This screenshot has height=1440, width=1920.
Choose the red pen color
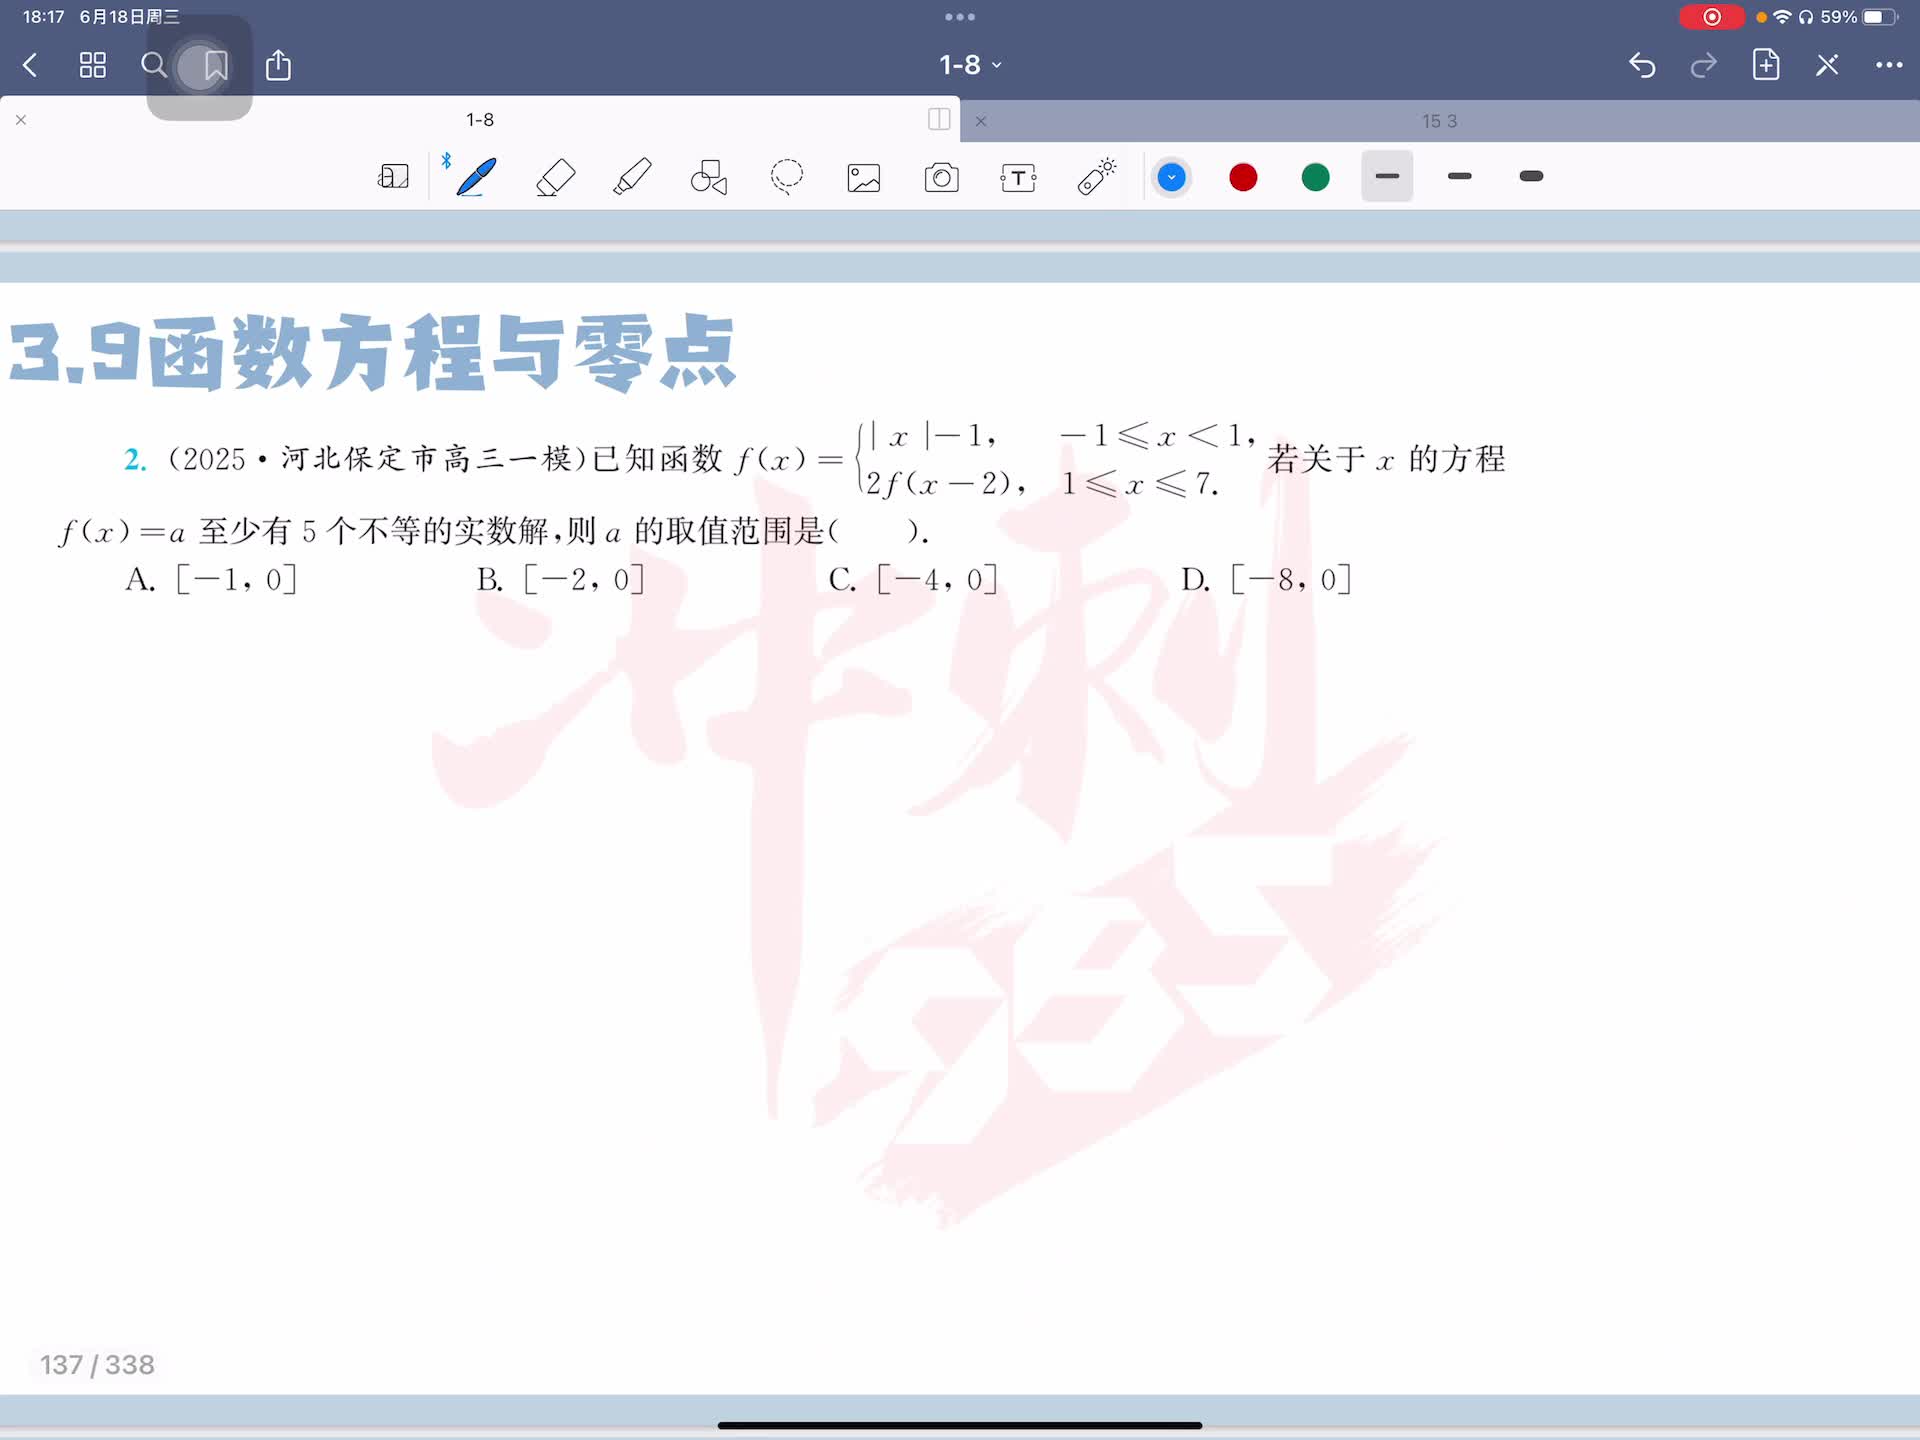[x=1243, y=178]
